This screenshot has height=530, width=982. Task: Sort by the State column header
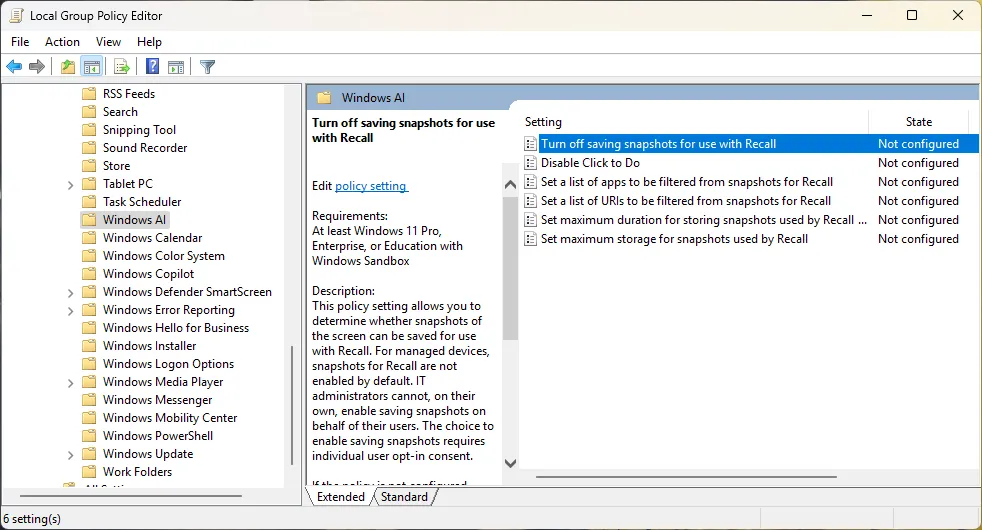click(x=919, y=122)
